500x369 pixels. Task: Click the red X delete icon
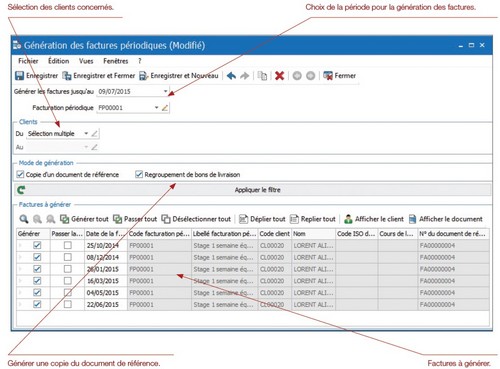pos(279,76)
